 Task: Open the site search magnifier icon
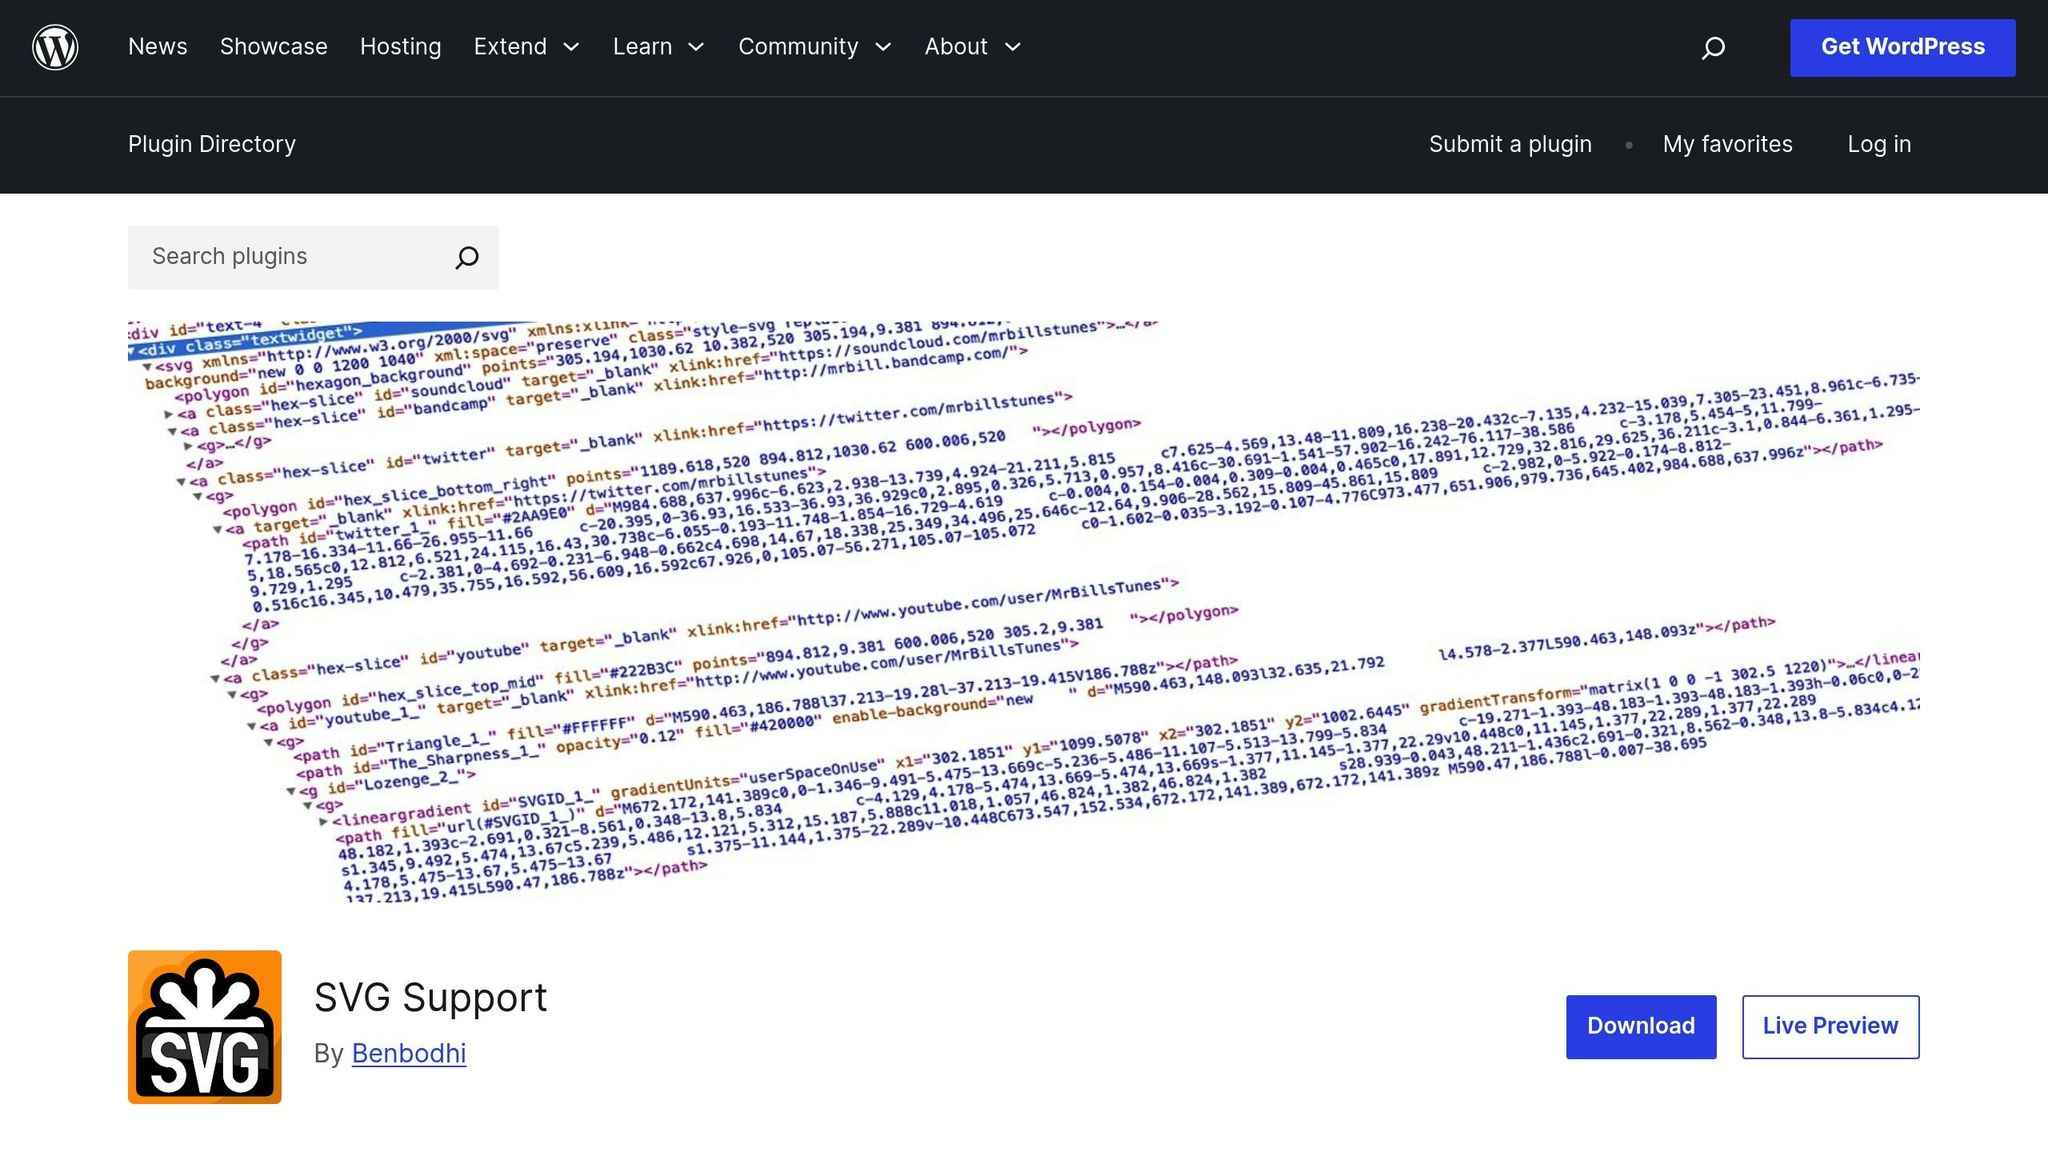coord(1713,47)
